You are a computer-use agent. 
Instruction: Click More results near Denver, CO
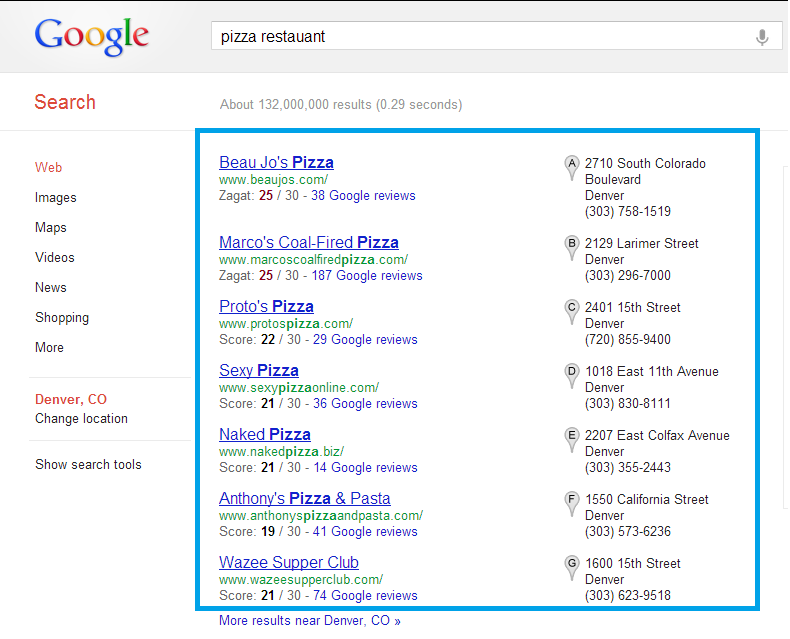pyautogui.click(x=309, y=620)
